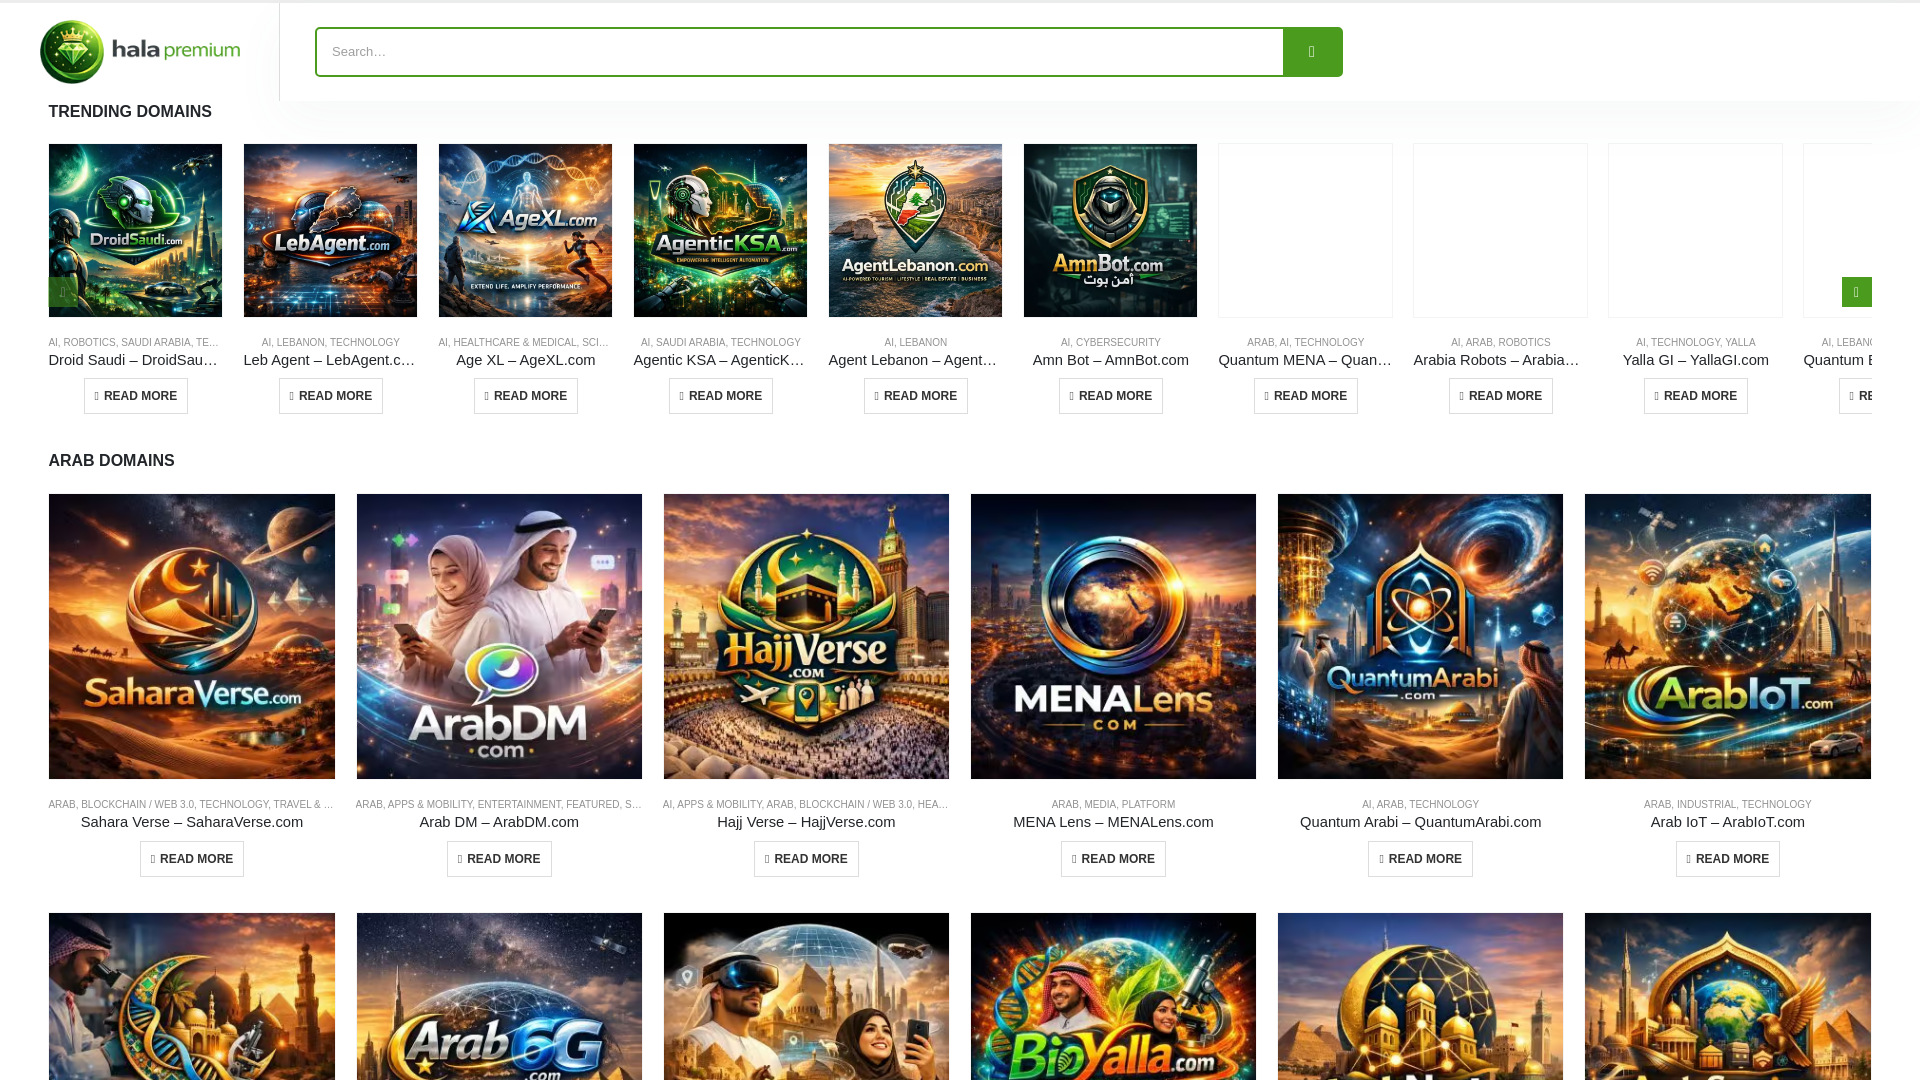Image resolution: width=1920 pixels, height=1080 pixels.
Task: Select the INDUSTRIAL tag above Arab IoT
Action: [1706, 805]
